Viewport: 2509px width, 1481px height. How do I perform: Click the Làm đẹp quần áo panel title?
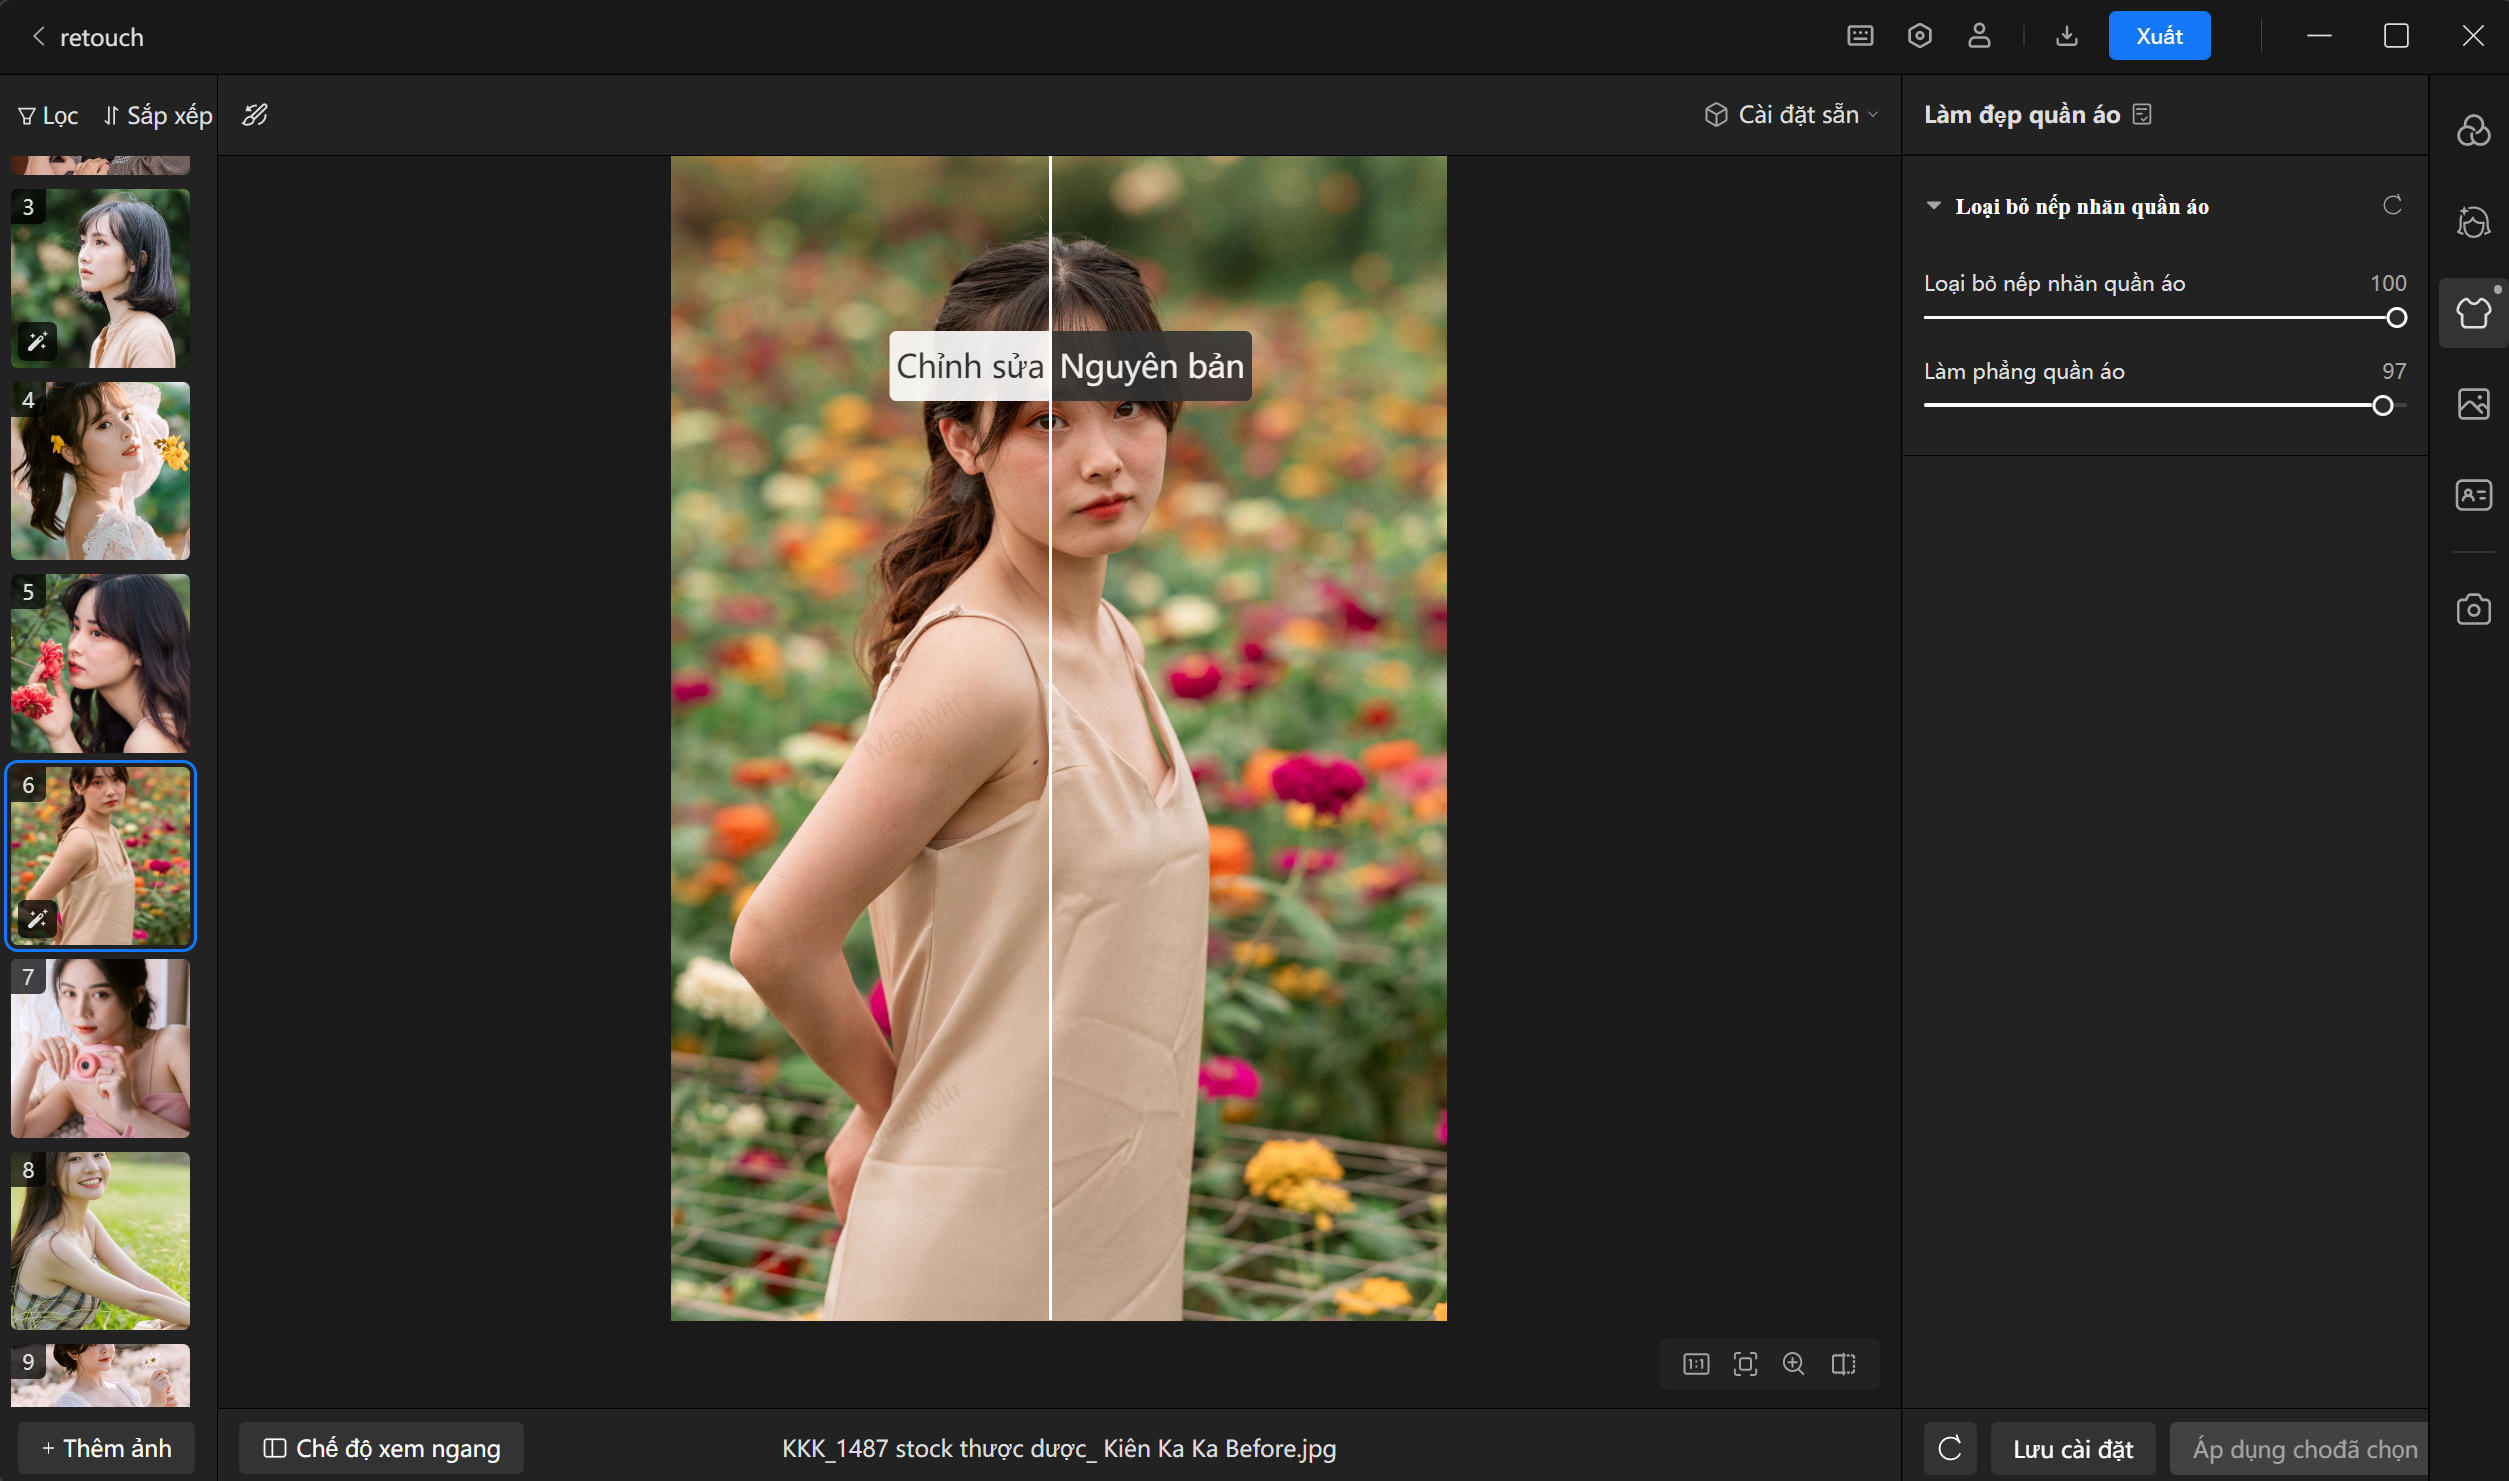click(2022, 115)
